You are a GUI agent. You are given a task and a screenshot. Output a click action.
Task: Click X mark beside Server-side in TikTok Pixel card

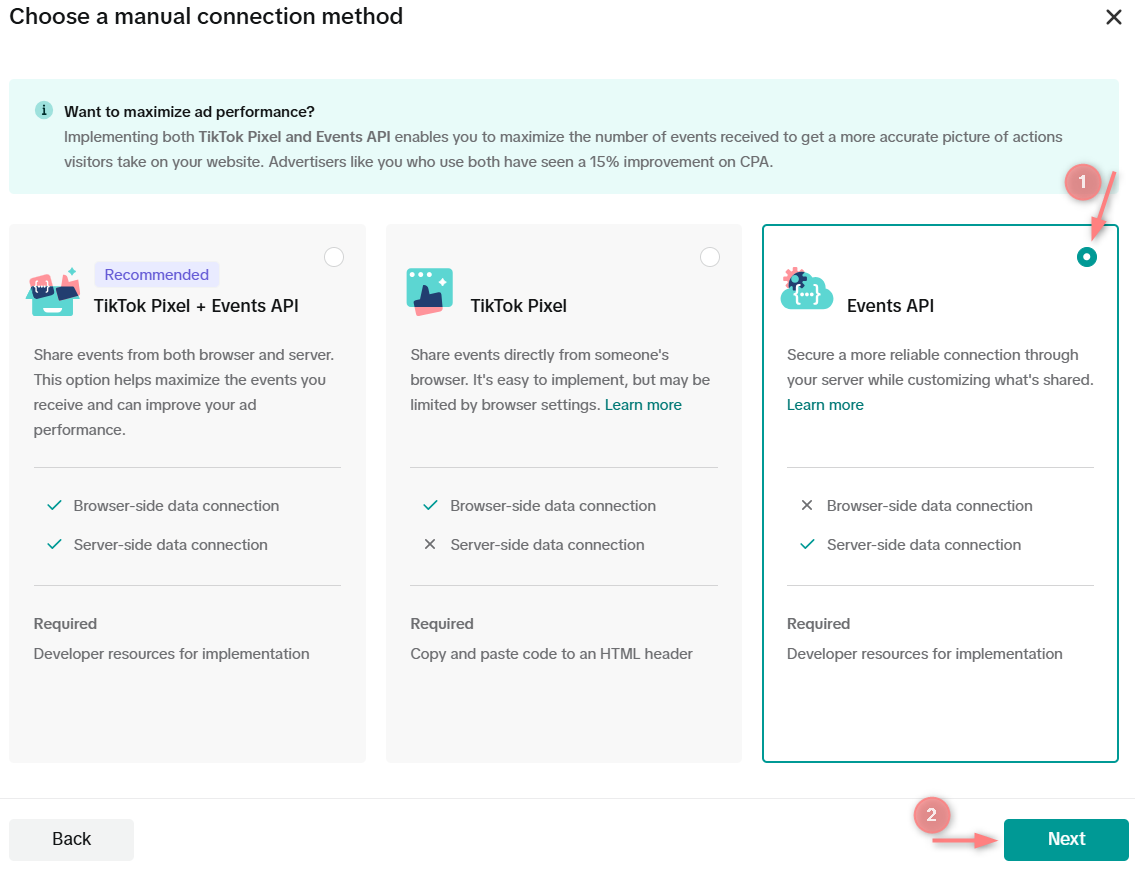click(x=430, y=544)
